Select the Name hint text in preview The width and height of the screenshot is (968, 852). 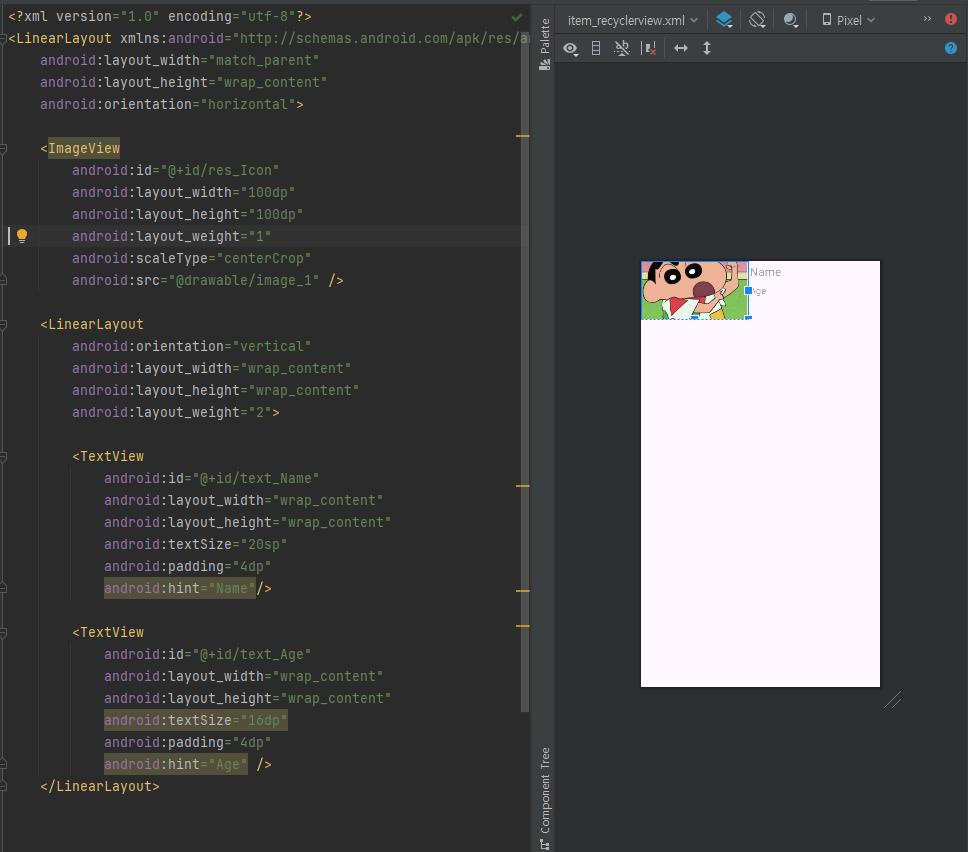pos(766,272)
